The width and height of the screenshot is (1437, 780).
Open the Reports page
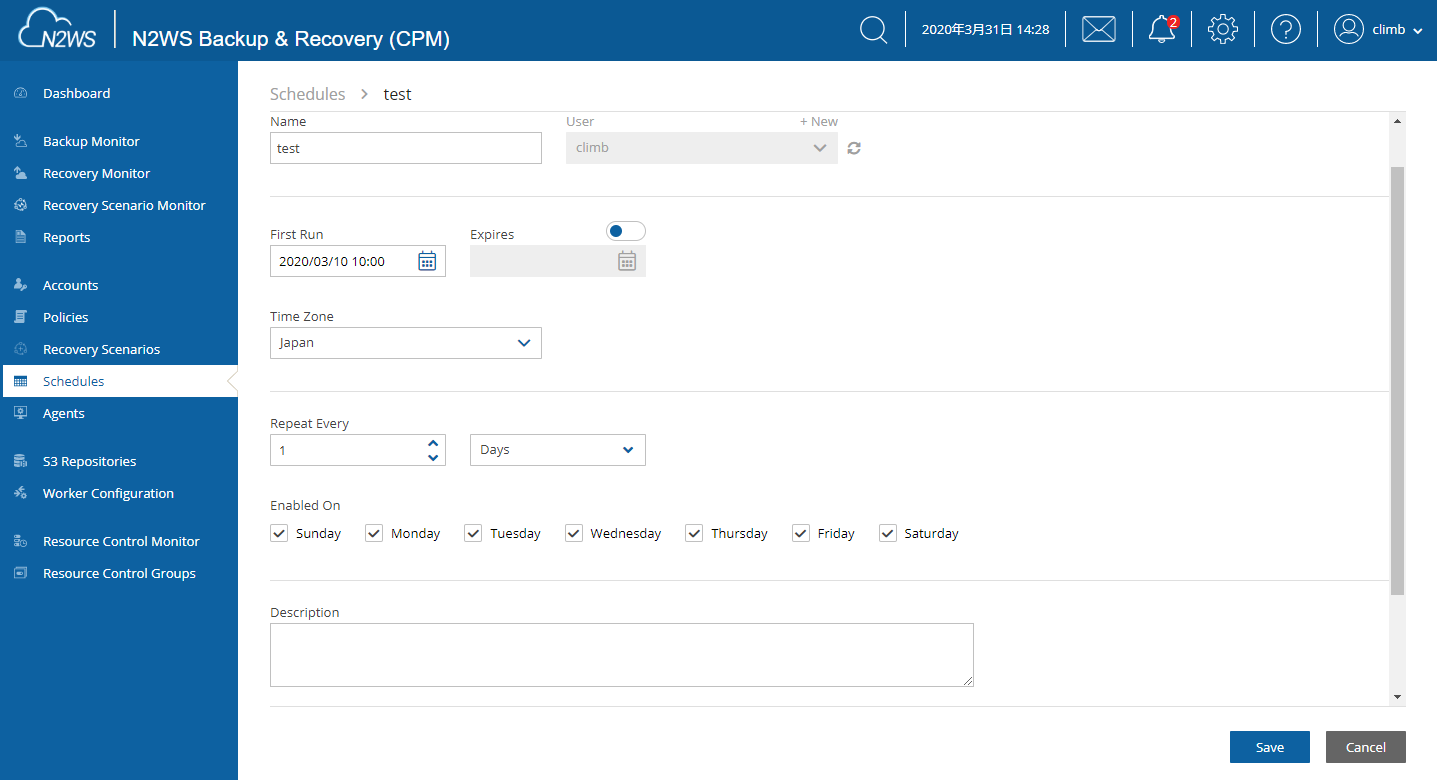pyautogui.click(x=66, y=237)
